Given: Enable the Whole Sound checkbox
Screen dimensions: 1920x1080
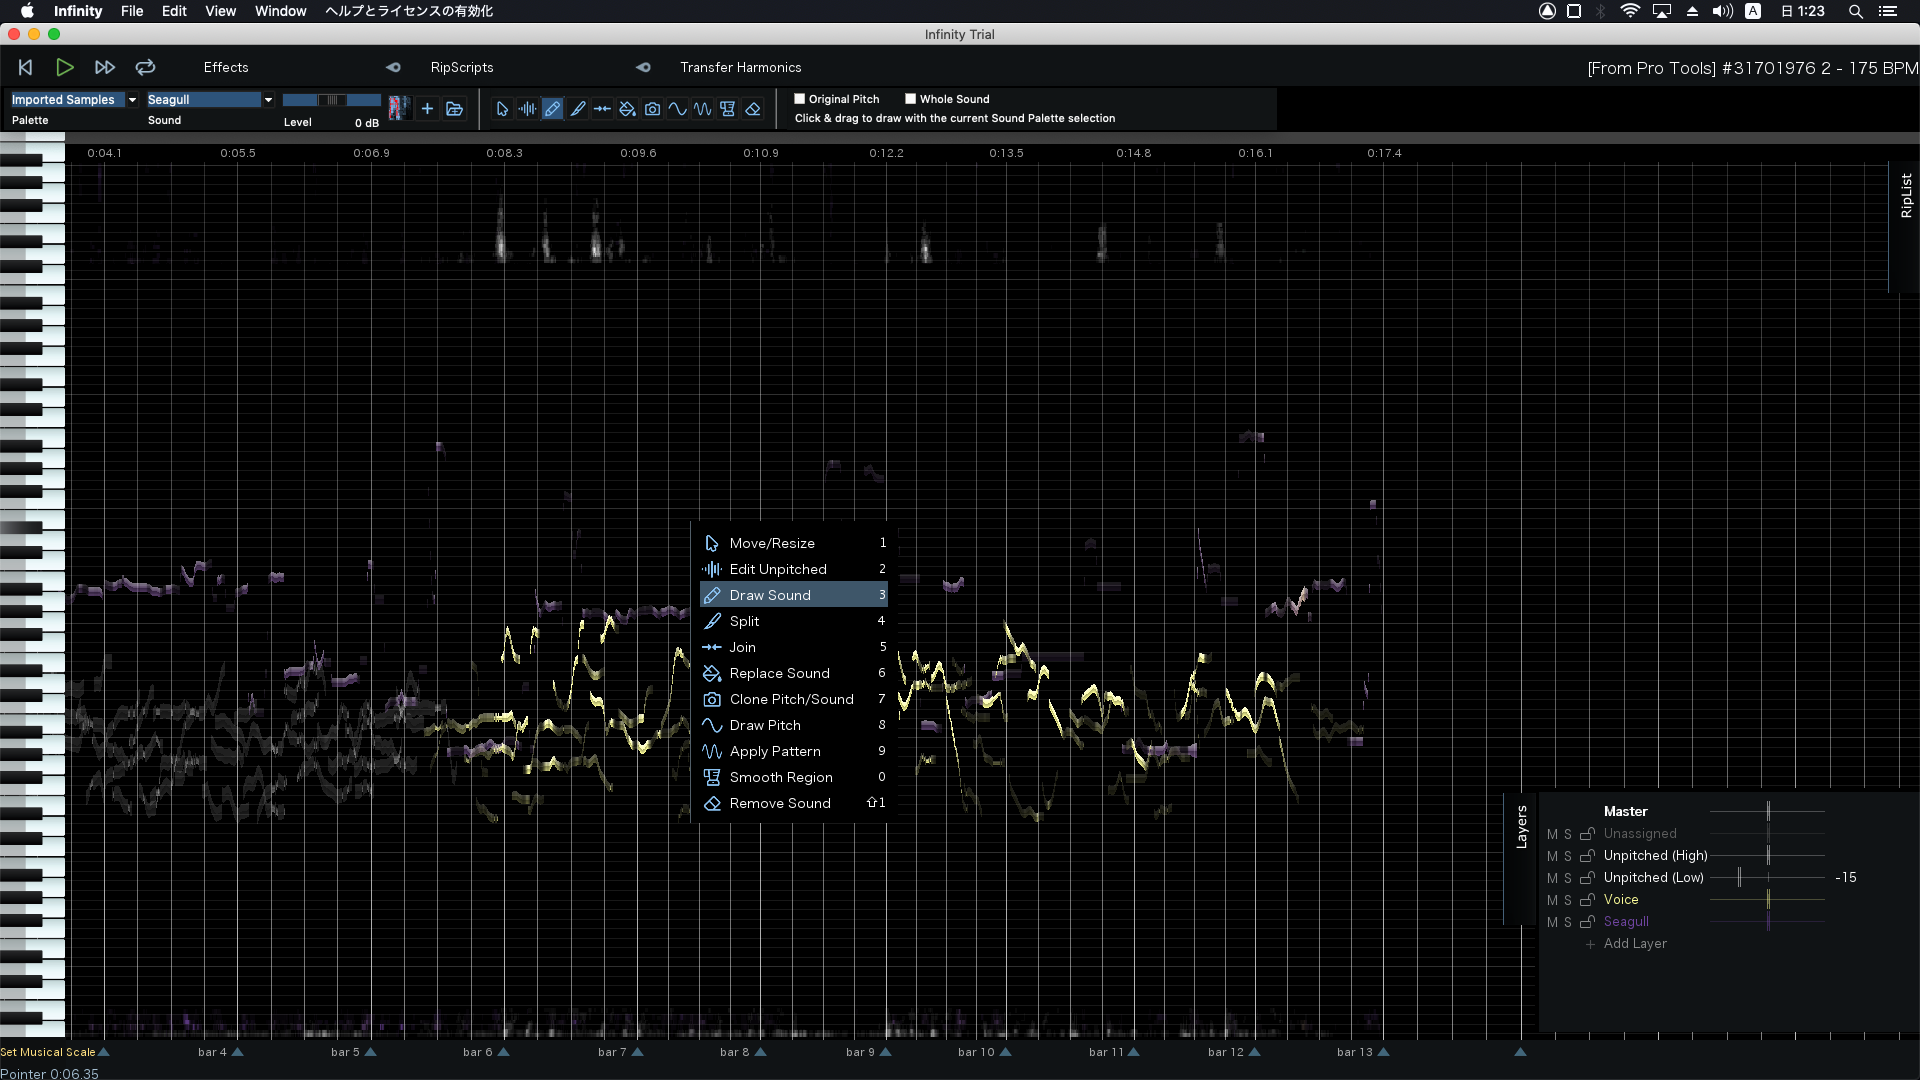Looking at the screenshot, I should click(911, 99).
